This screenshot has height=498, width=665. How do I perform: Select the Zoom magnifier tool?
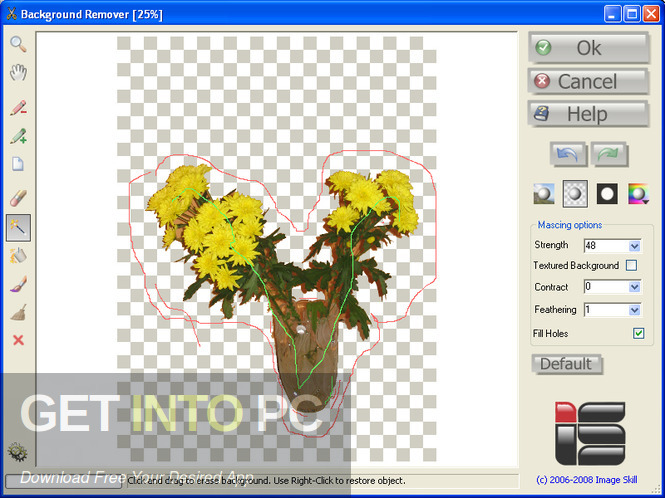[x=18, y=44]
